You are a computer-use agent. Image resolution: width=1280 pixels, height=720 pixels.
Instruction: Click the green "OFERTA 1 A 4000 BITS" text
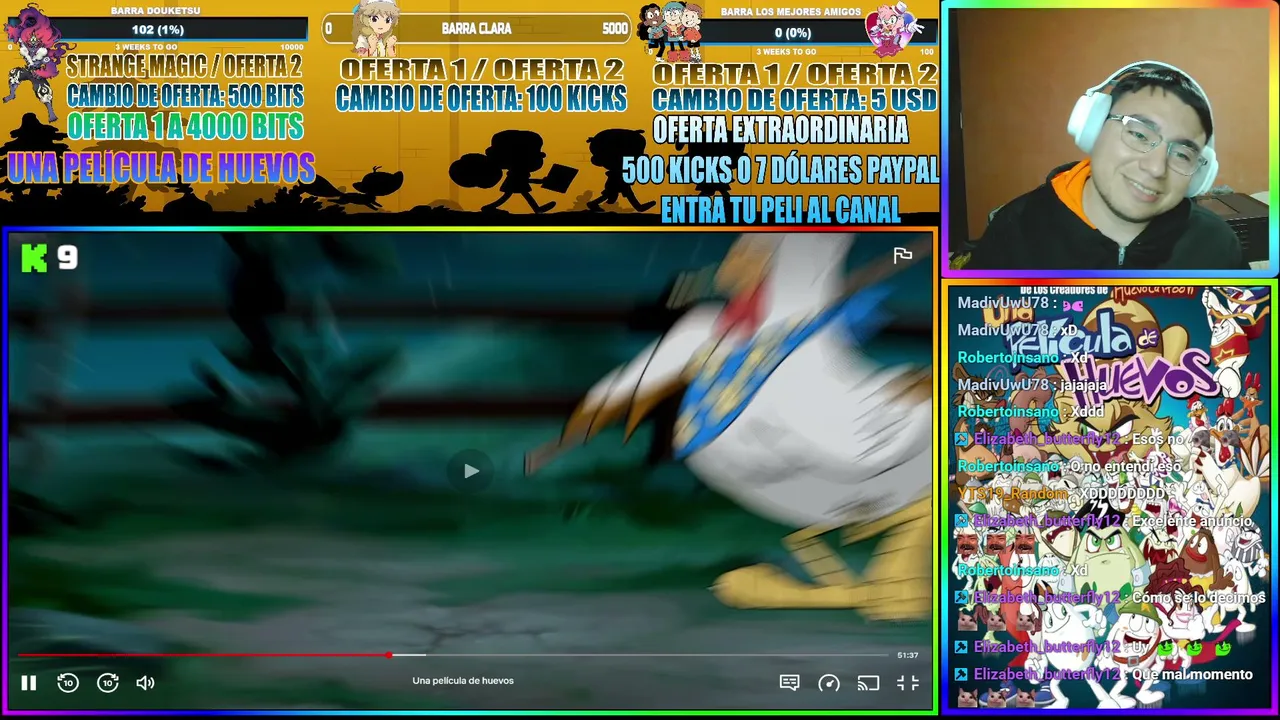pos(185,127)
